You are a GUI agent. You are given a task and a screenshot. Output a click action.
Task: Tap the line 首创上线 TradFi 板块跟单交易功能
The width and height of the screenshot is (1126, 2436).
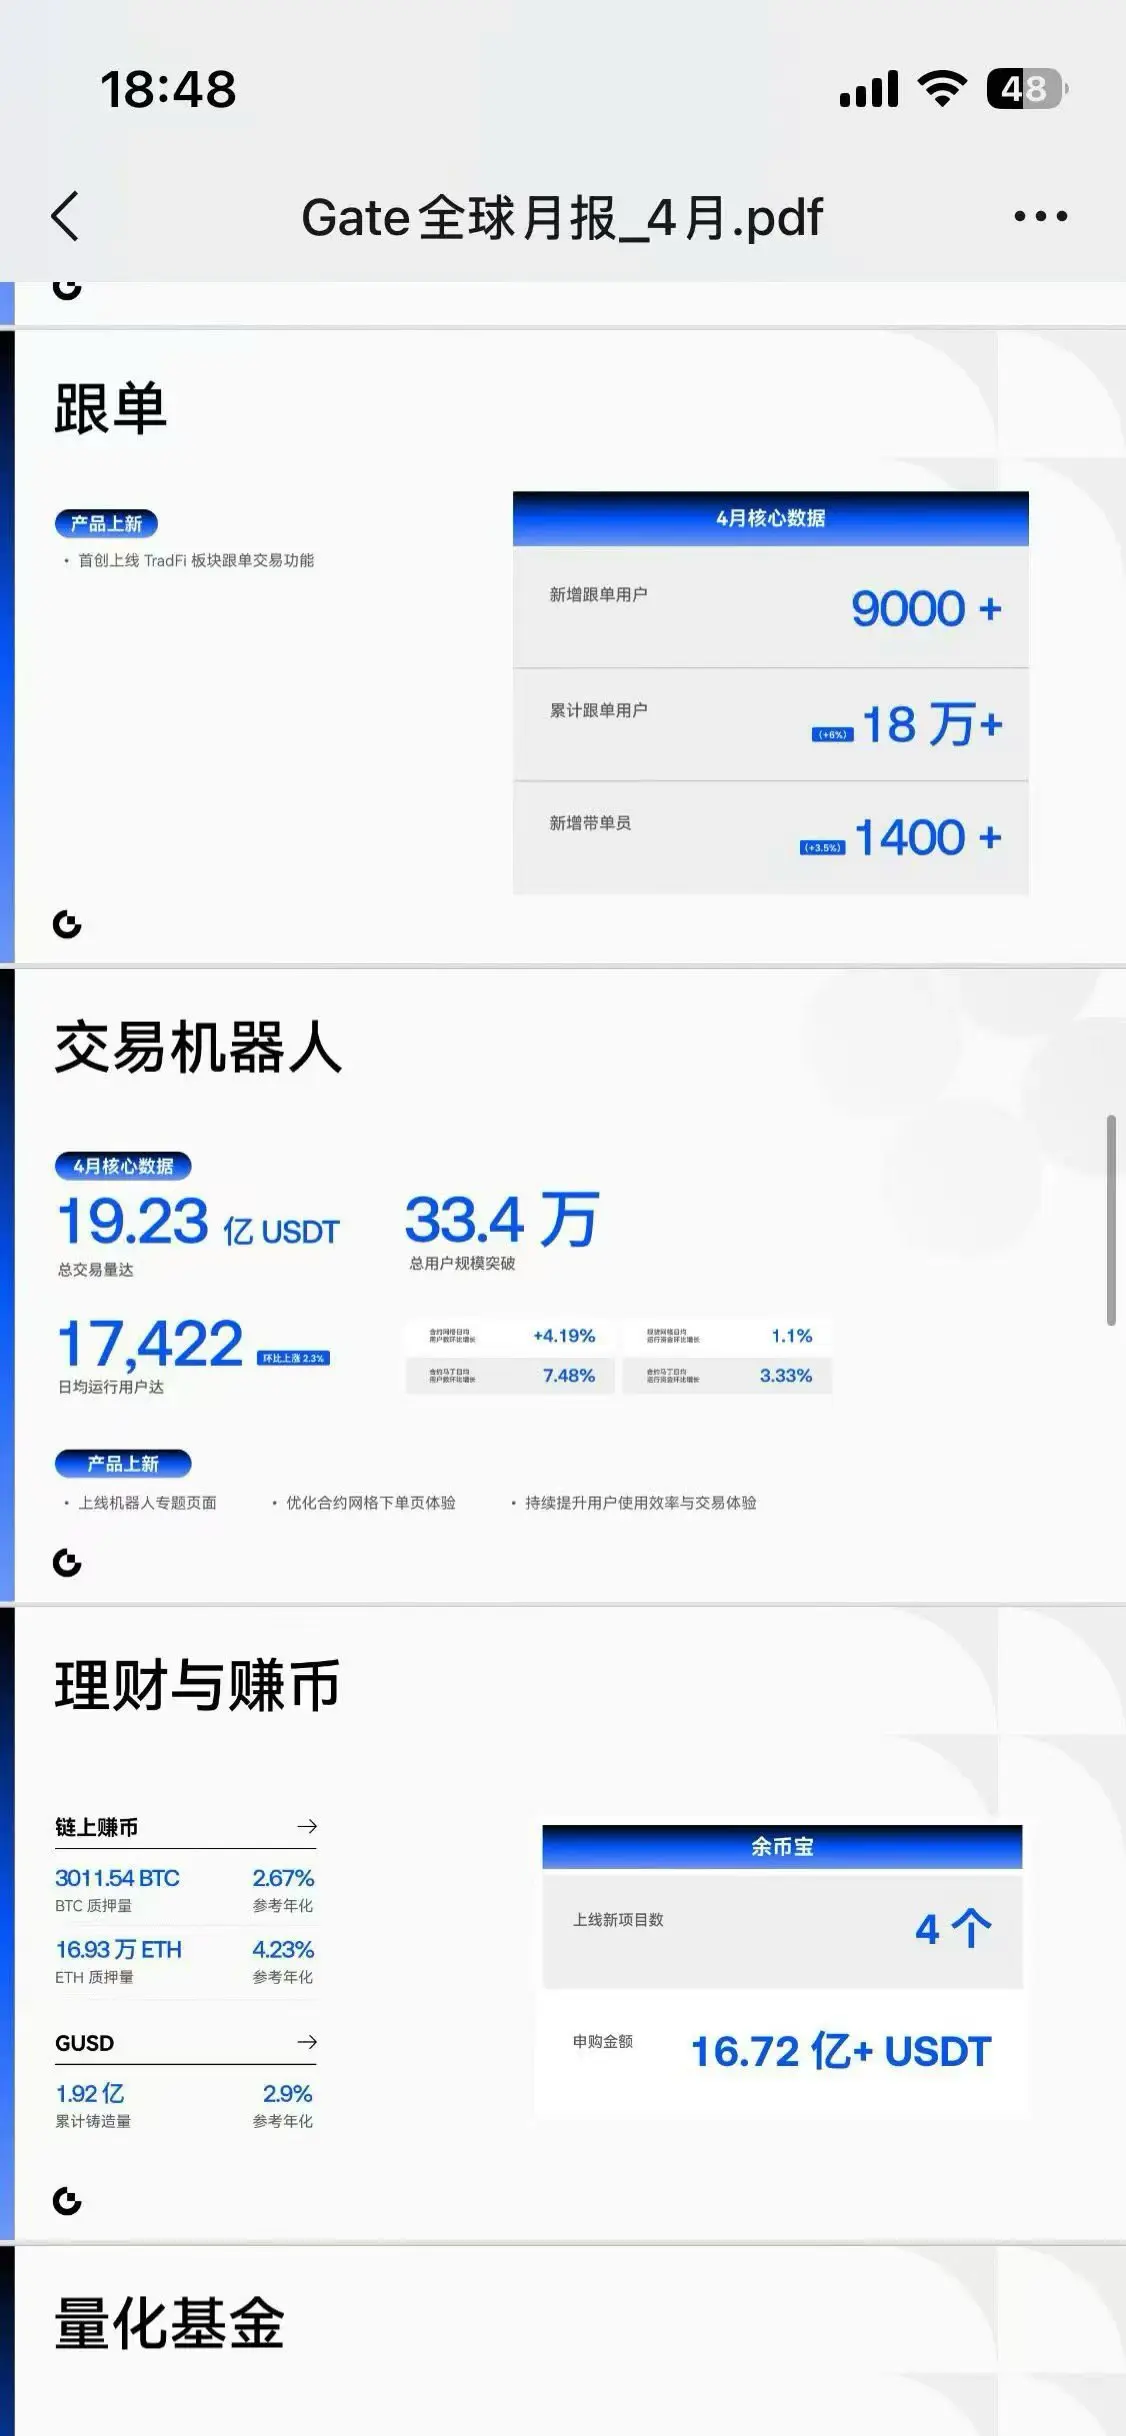196,560
